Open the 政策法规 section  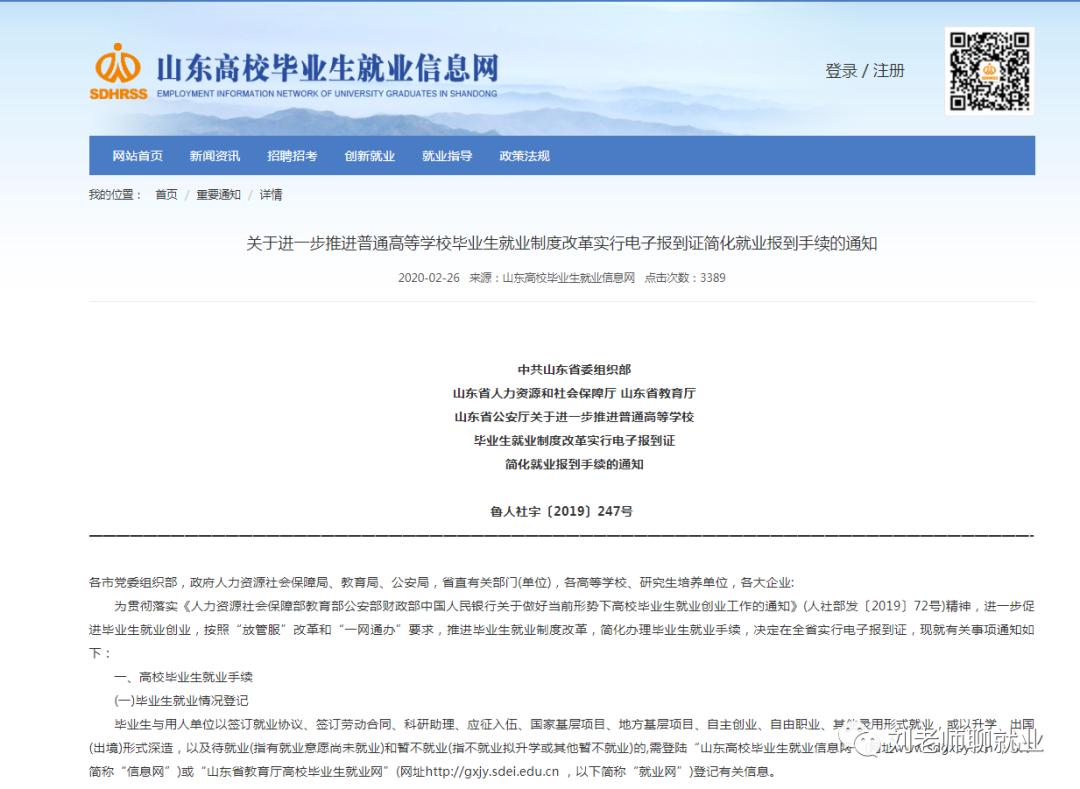522,155
